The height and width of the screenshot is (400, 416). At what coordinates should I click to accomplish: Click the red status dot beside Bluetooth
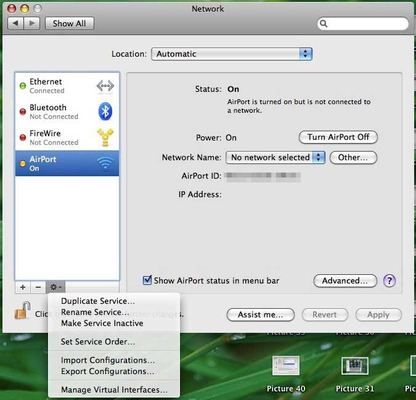tap(23, 112)
